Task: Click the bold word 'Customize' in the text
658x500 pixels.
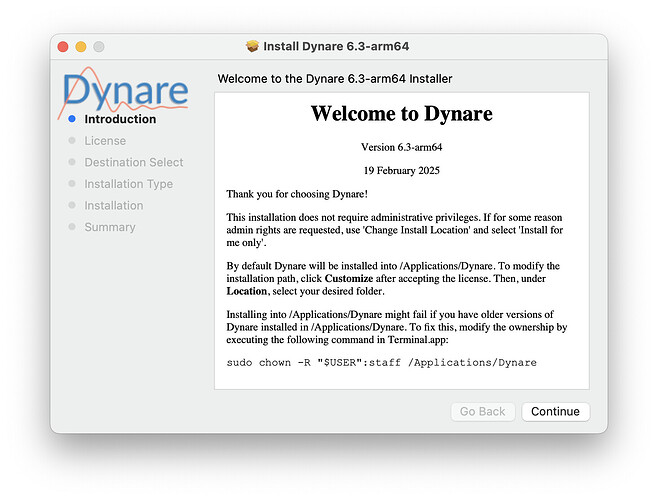Action: 349,279
